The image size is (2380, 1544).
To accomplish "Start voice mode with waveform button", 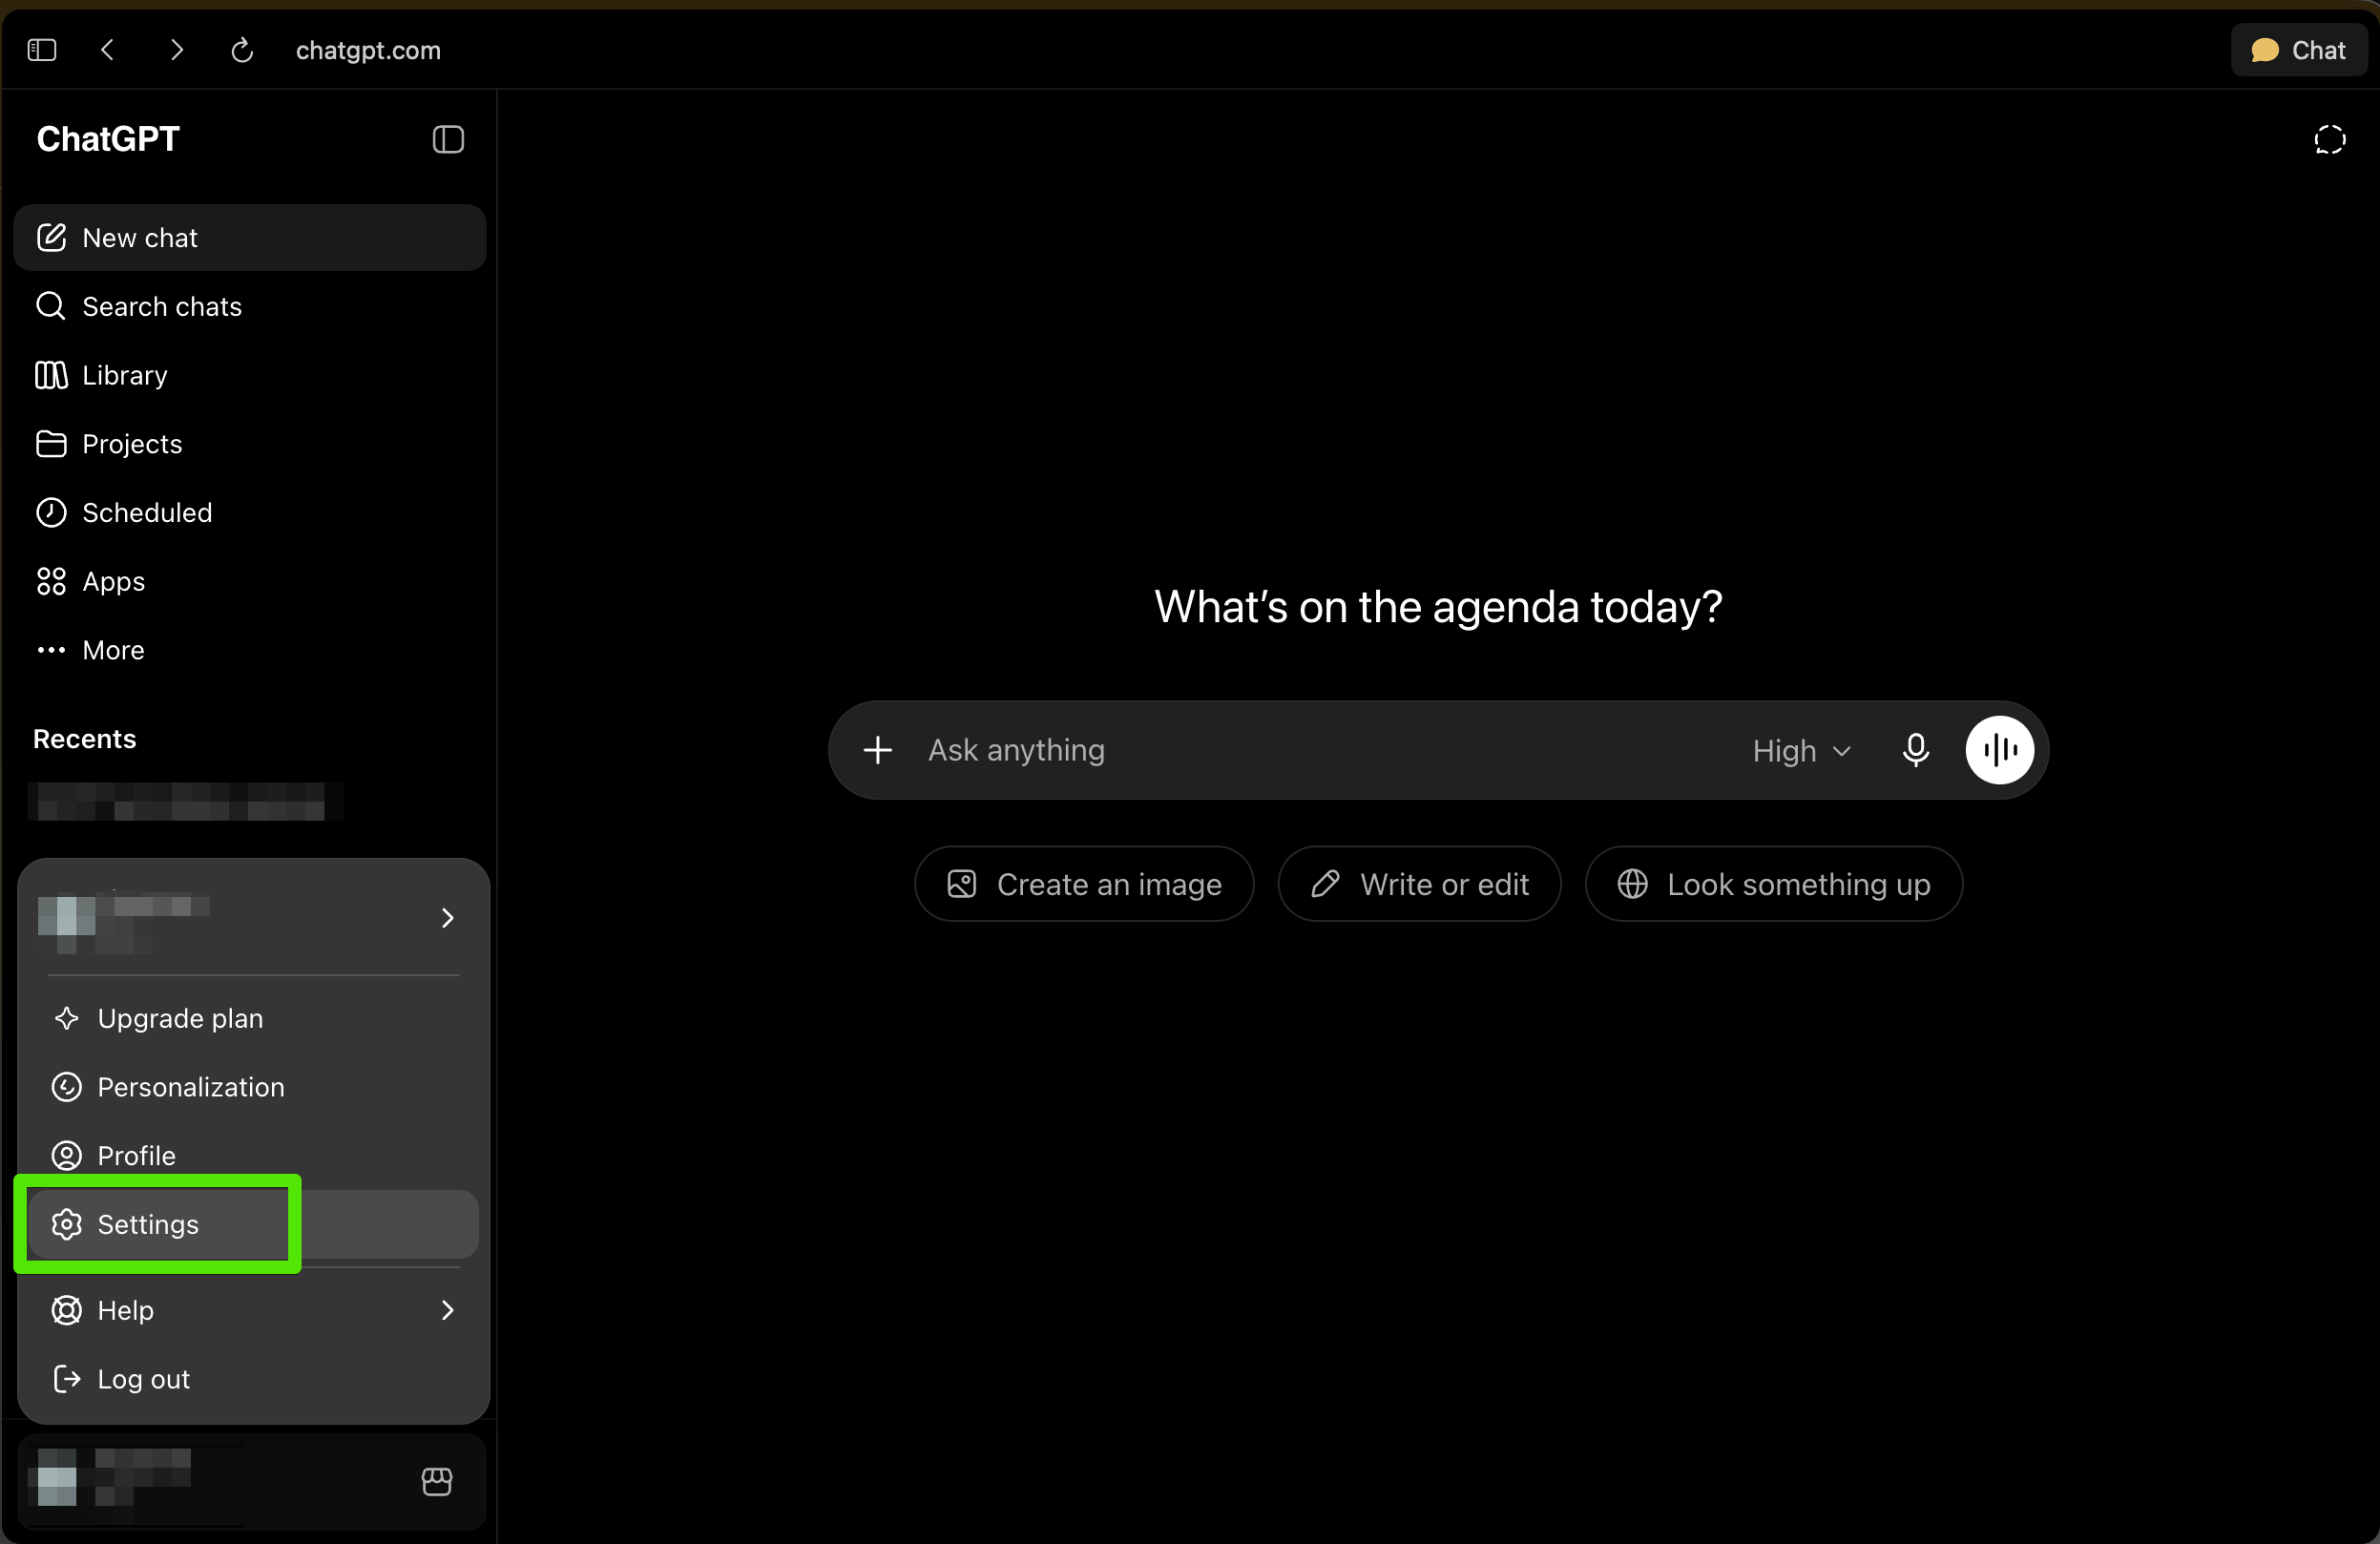I will pyautogui.click(x=1999, y=750).
